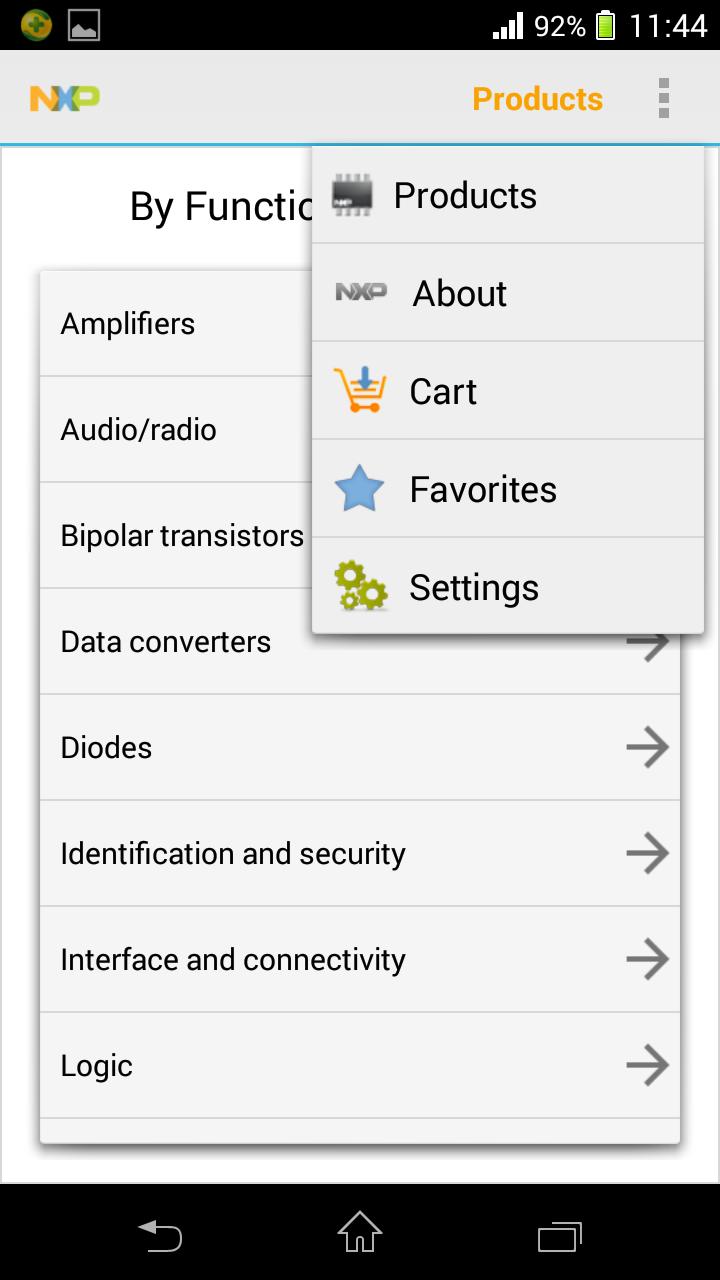Open the three-dot overflow menu
Screen dimensions: 720x1280
pyautogui.click(x=663, y=99)
